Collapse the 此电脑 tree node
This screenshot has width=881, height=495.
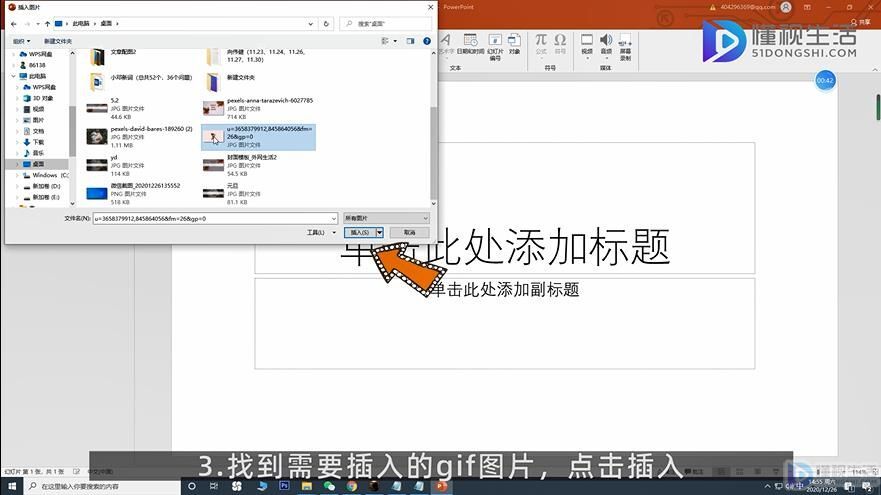coord(13,76)
